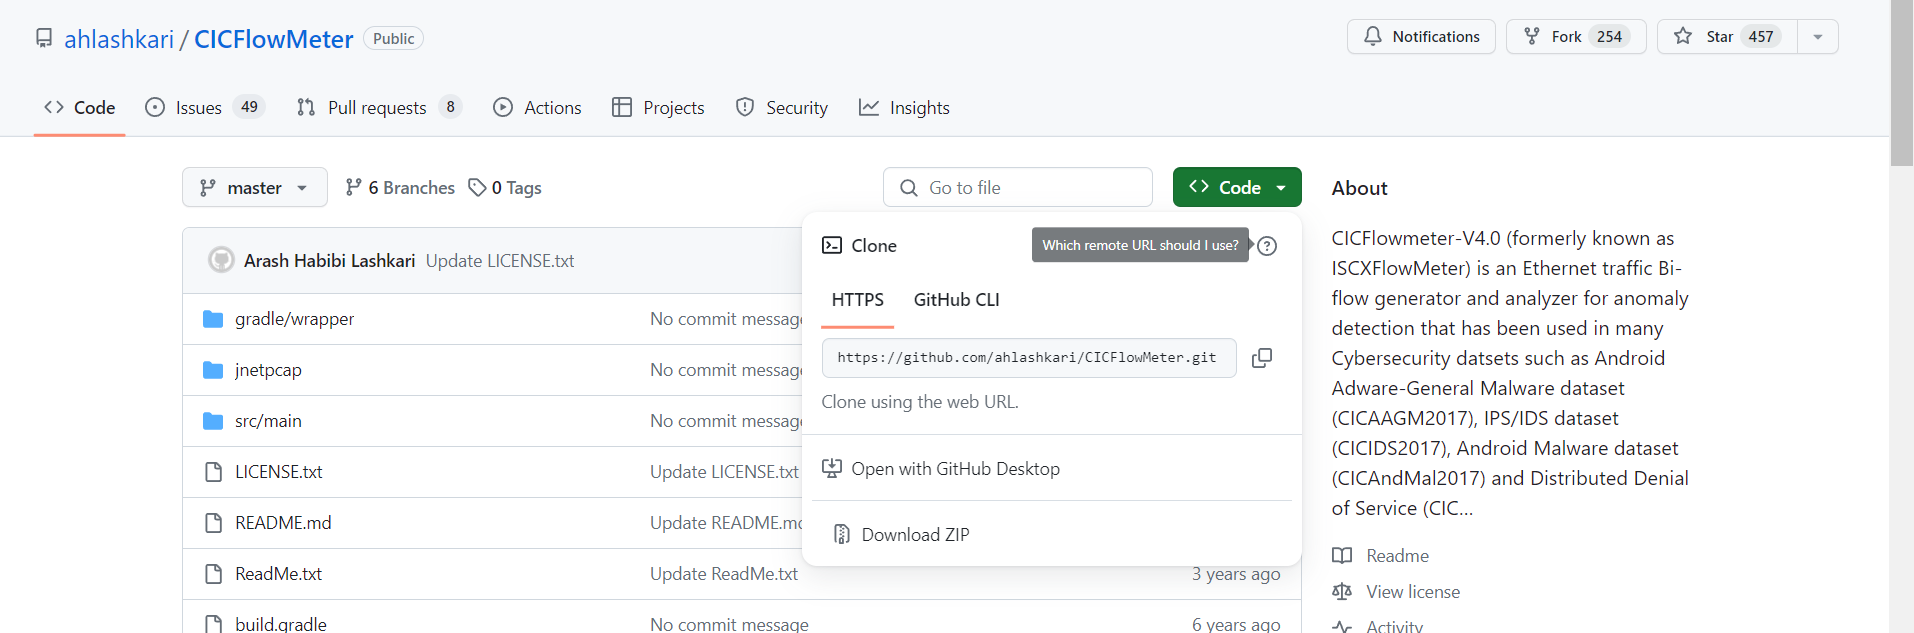Open the gradle/wrapper folder
Image resolution: width=1914 pixels, height=633 pixels.
294,319
